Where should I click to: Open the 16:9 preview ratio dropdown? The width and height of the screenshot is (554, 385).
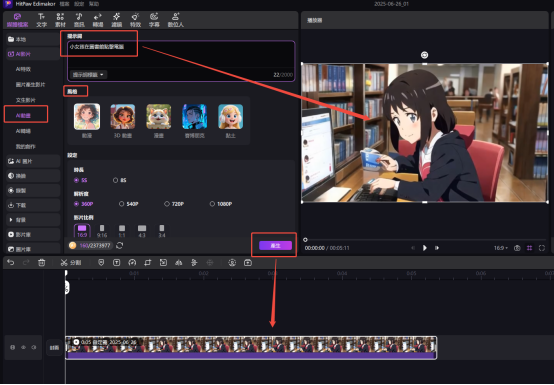(x=501, y=248)
